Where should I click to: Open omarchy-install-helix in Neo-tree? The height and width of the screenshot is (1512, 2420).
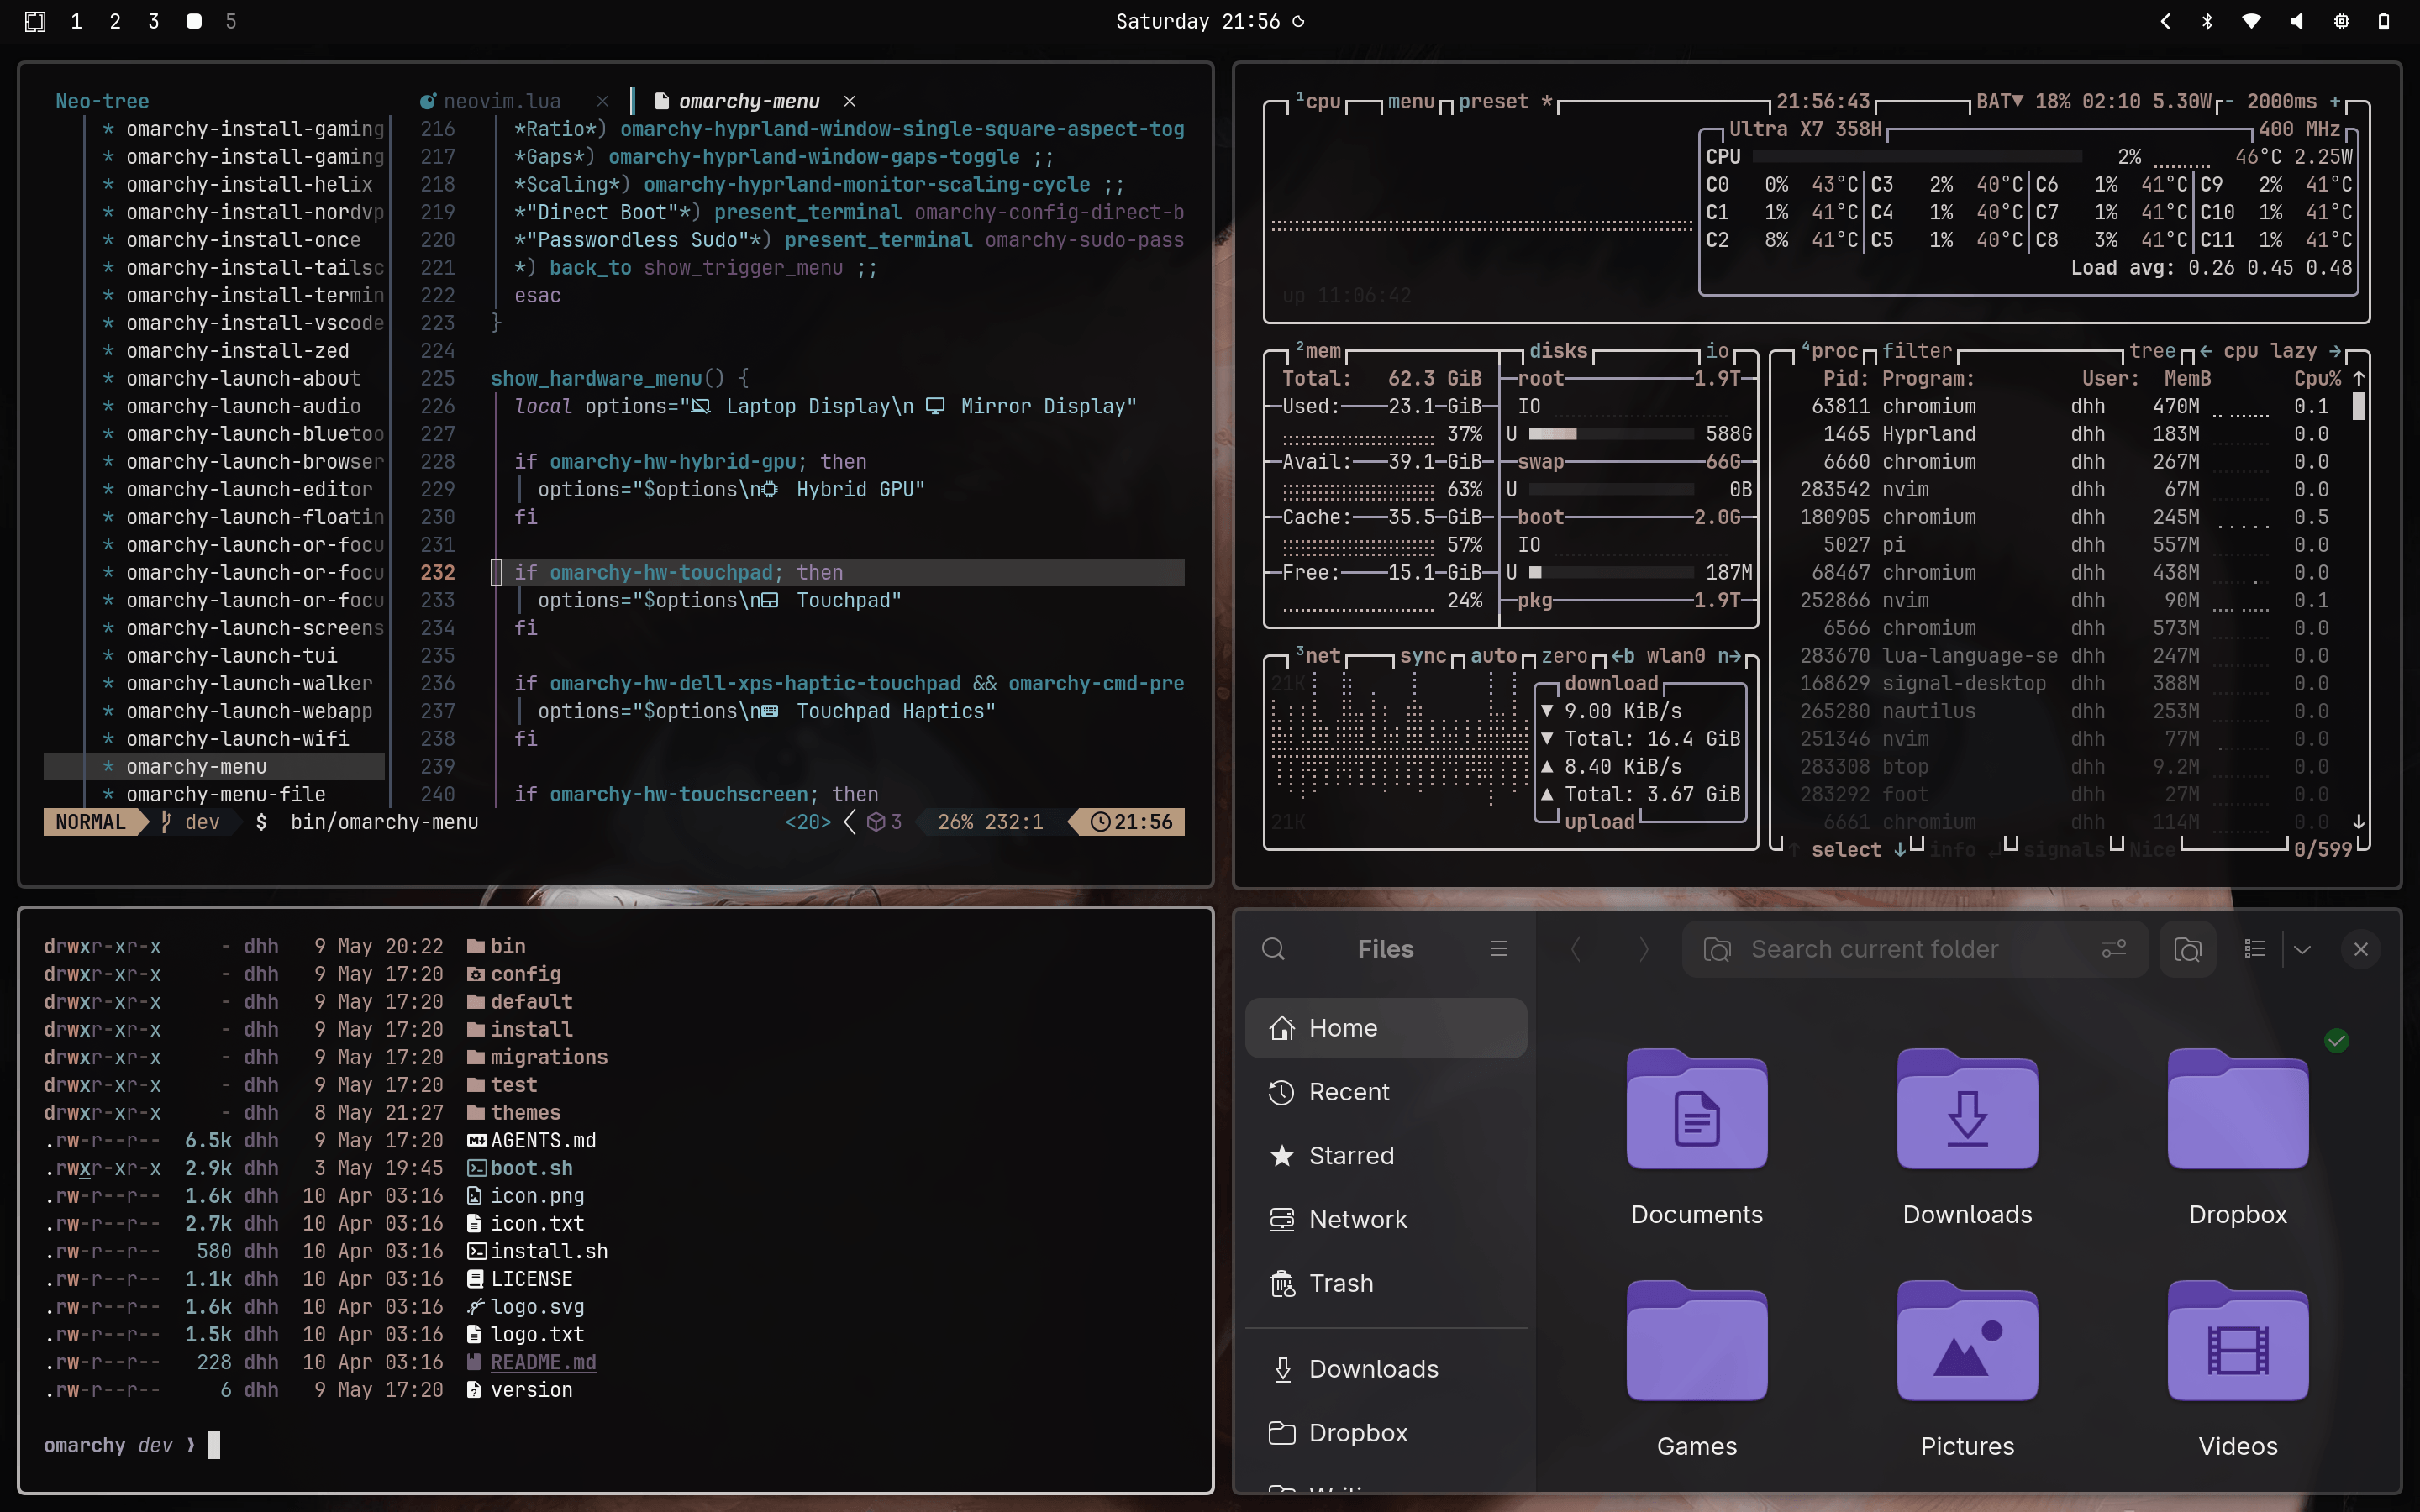point(249,184)
